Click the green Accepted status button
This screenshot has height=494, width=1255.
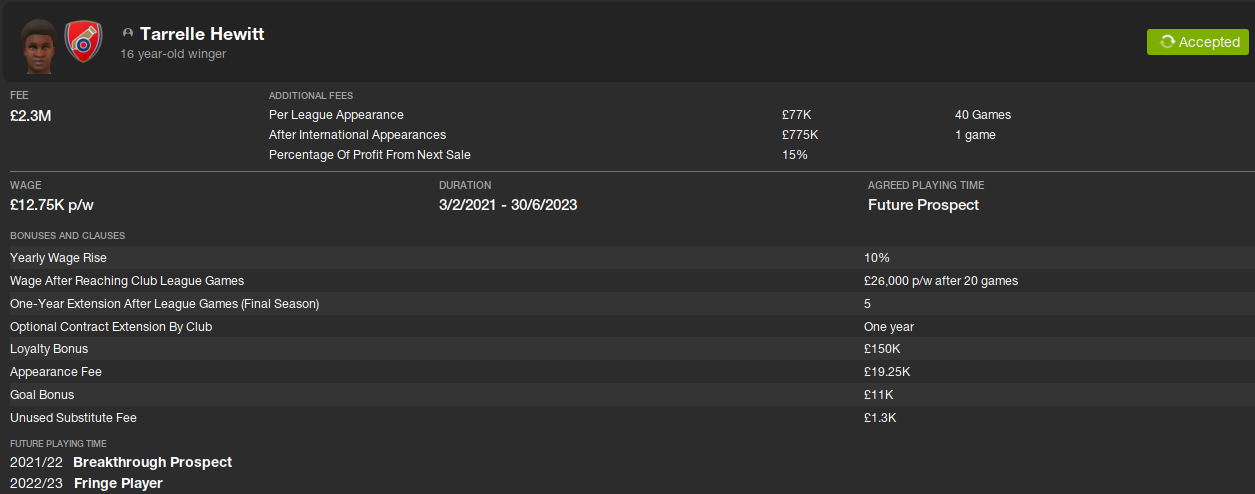coord(1197,42)
